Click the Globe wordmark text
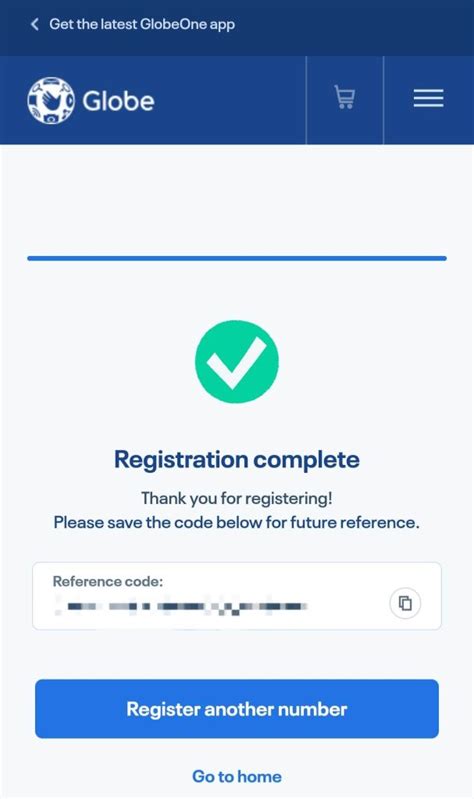Image resolution: width=474 pixels, height=799 pixels. click(118, 101)
